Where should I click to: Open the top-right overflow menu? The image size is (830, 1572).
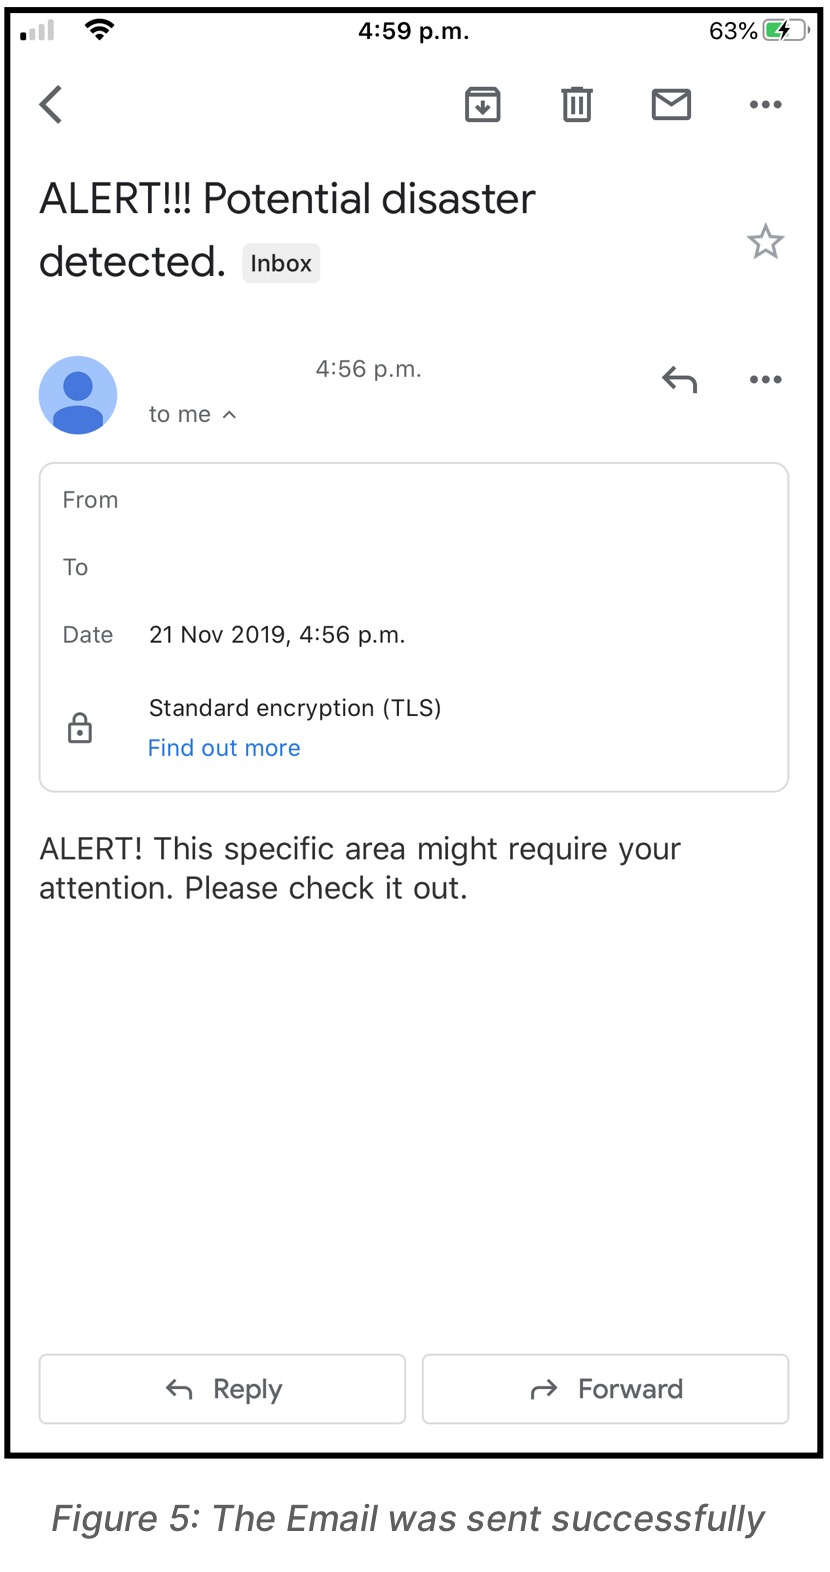[x=764, y=104]
